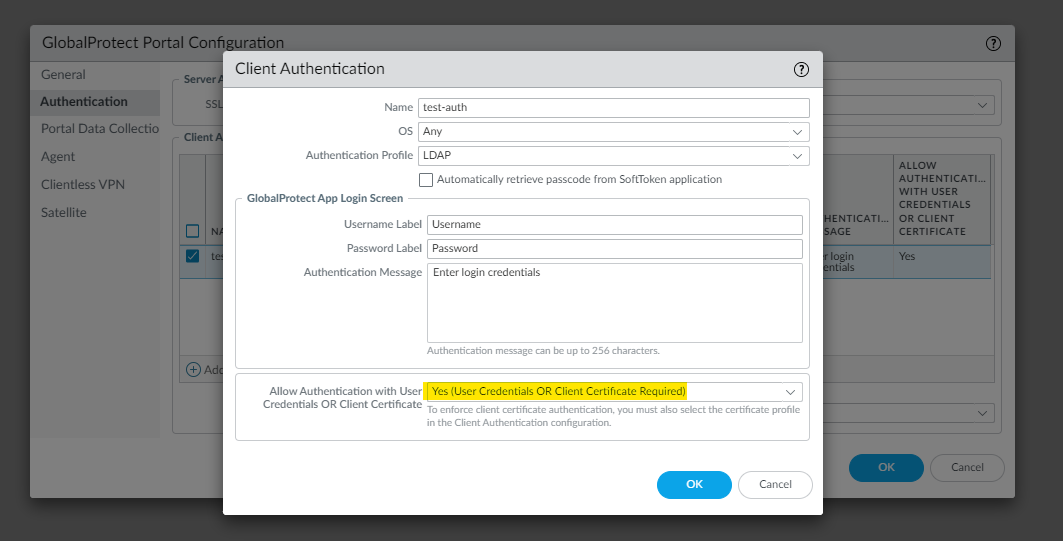
Task: Click the Add plus icon
Action: pyautogui.click(x=194, y=368)
